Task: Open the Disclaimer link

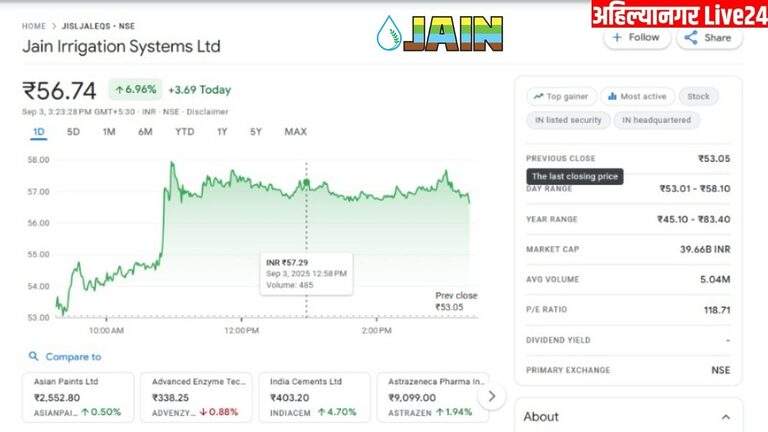Action: pos(210,112)
